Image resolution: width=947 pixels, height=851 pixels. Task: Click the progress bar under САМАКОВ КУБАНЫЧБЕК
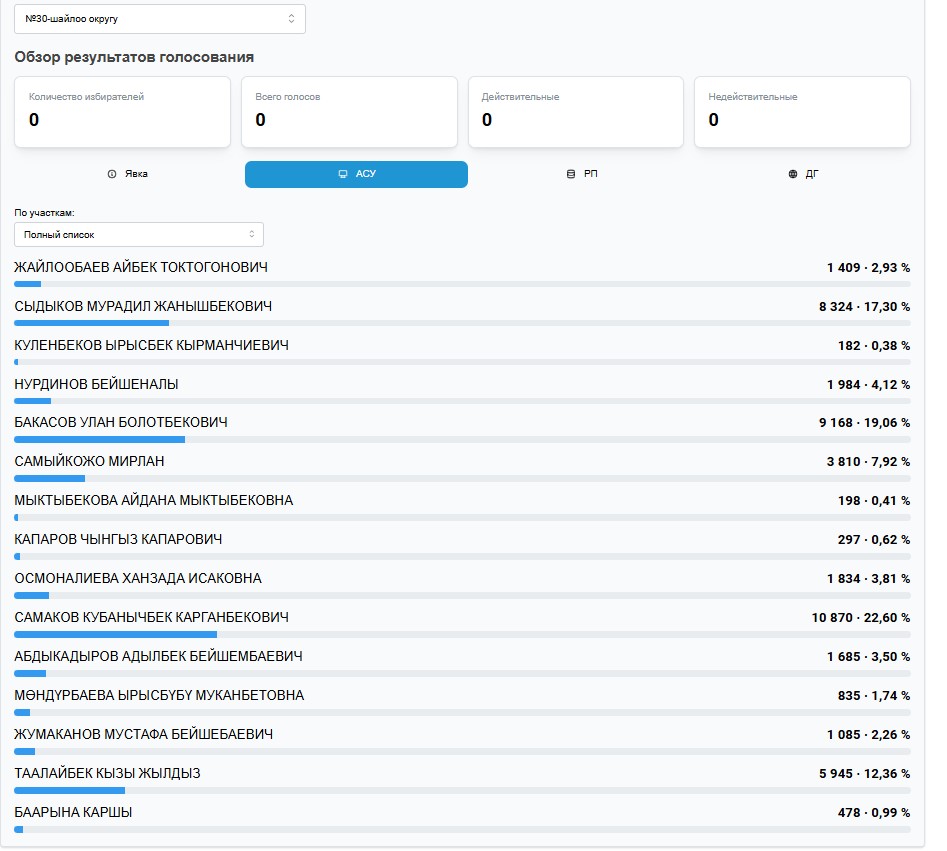pyautogui.click(x=462, y=634)
